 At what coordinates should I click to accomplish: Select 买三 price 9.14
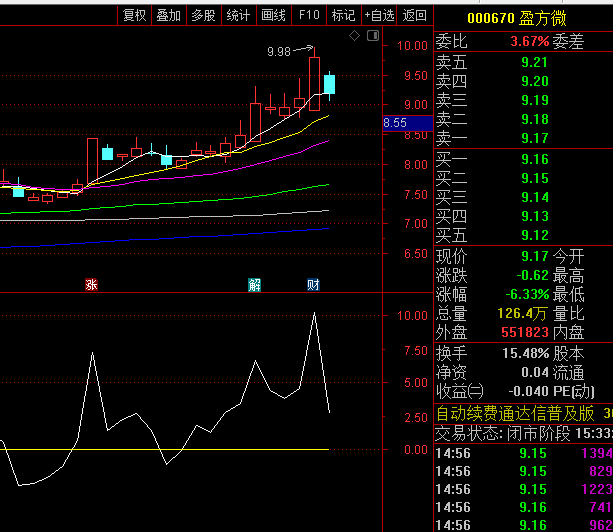[535, 197]
